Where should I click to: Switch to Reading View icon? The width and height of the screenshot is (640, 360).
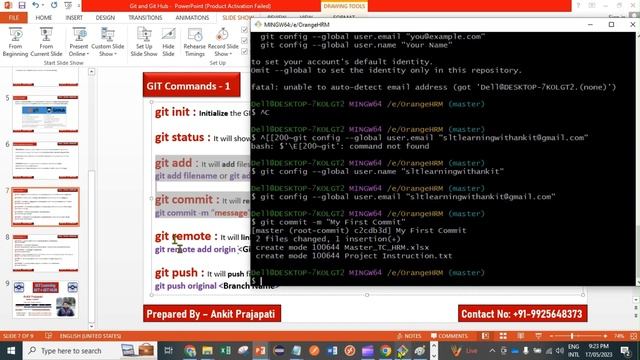(521, 336)
